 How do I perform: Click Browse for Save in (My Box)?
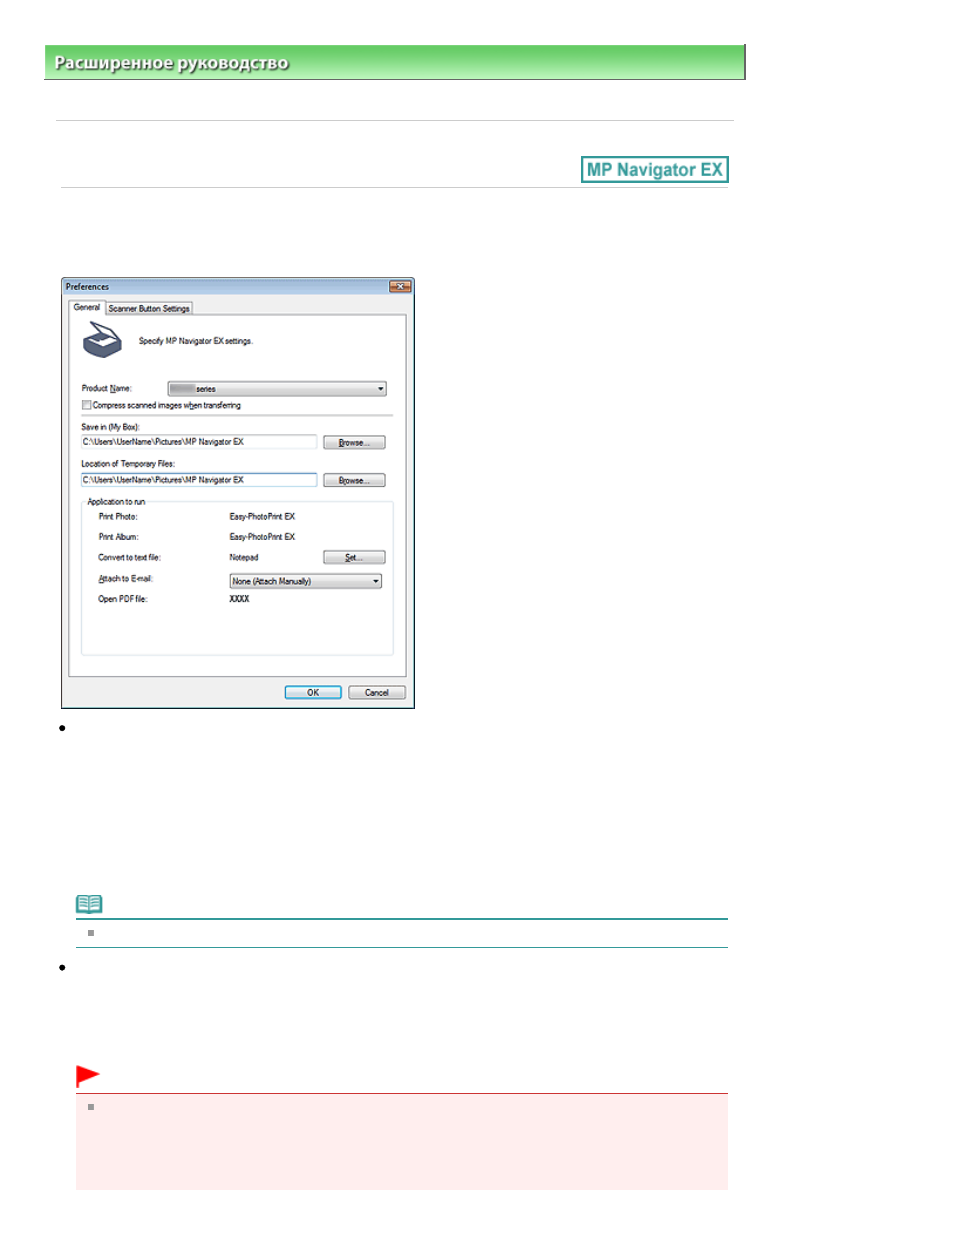tap(354, 442)
